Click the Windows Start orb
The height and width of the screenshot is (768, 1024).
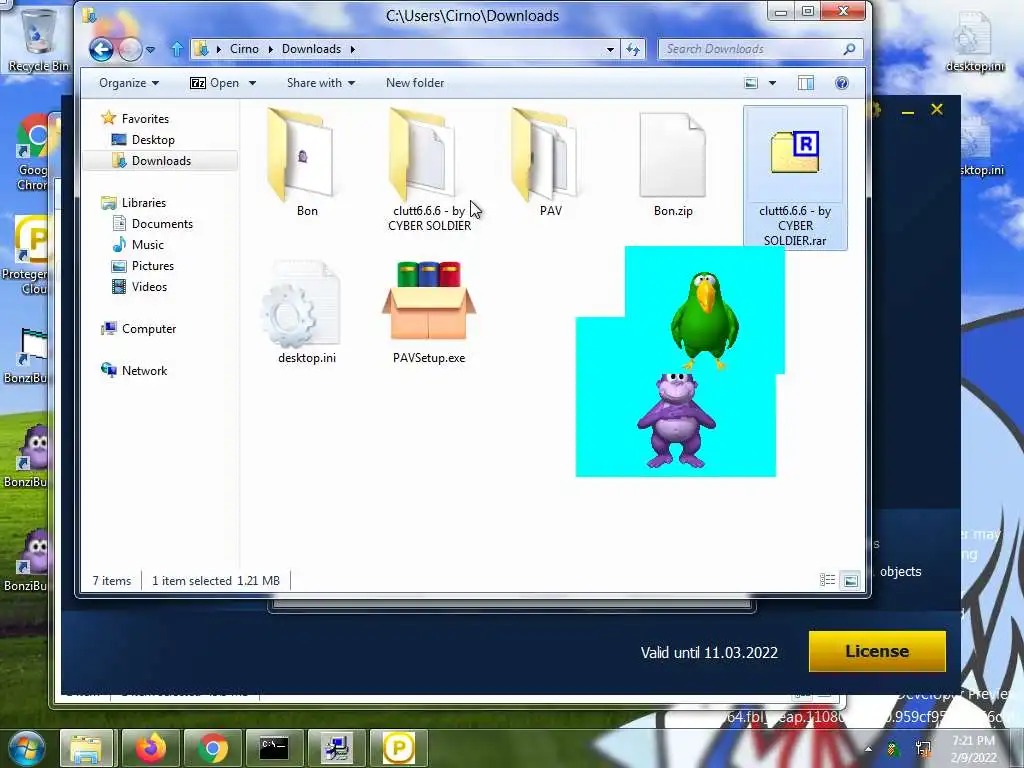[26, 748]
